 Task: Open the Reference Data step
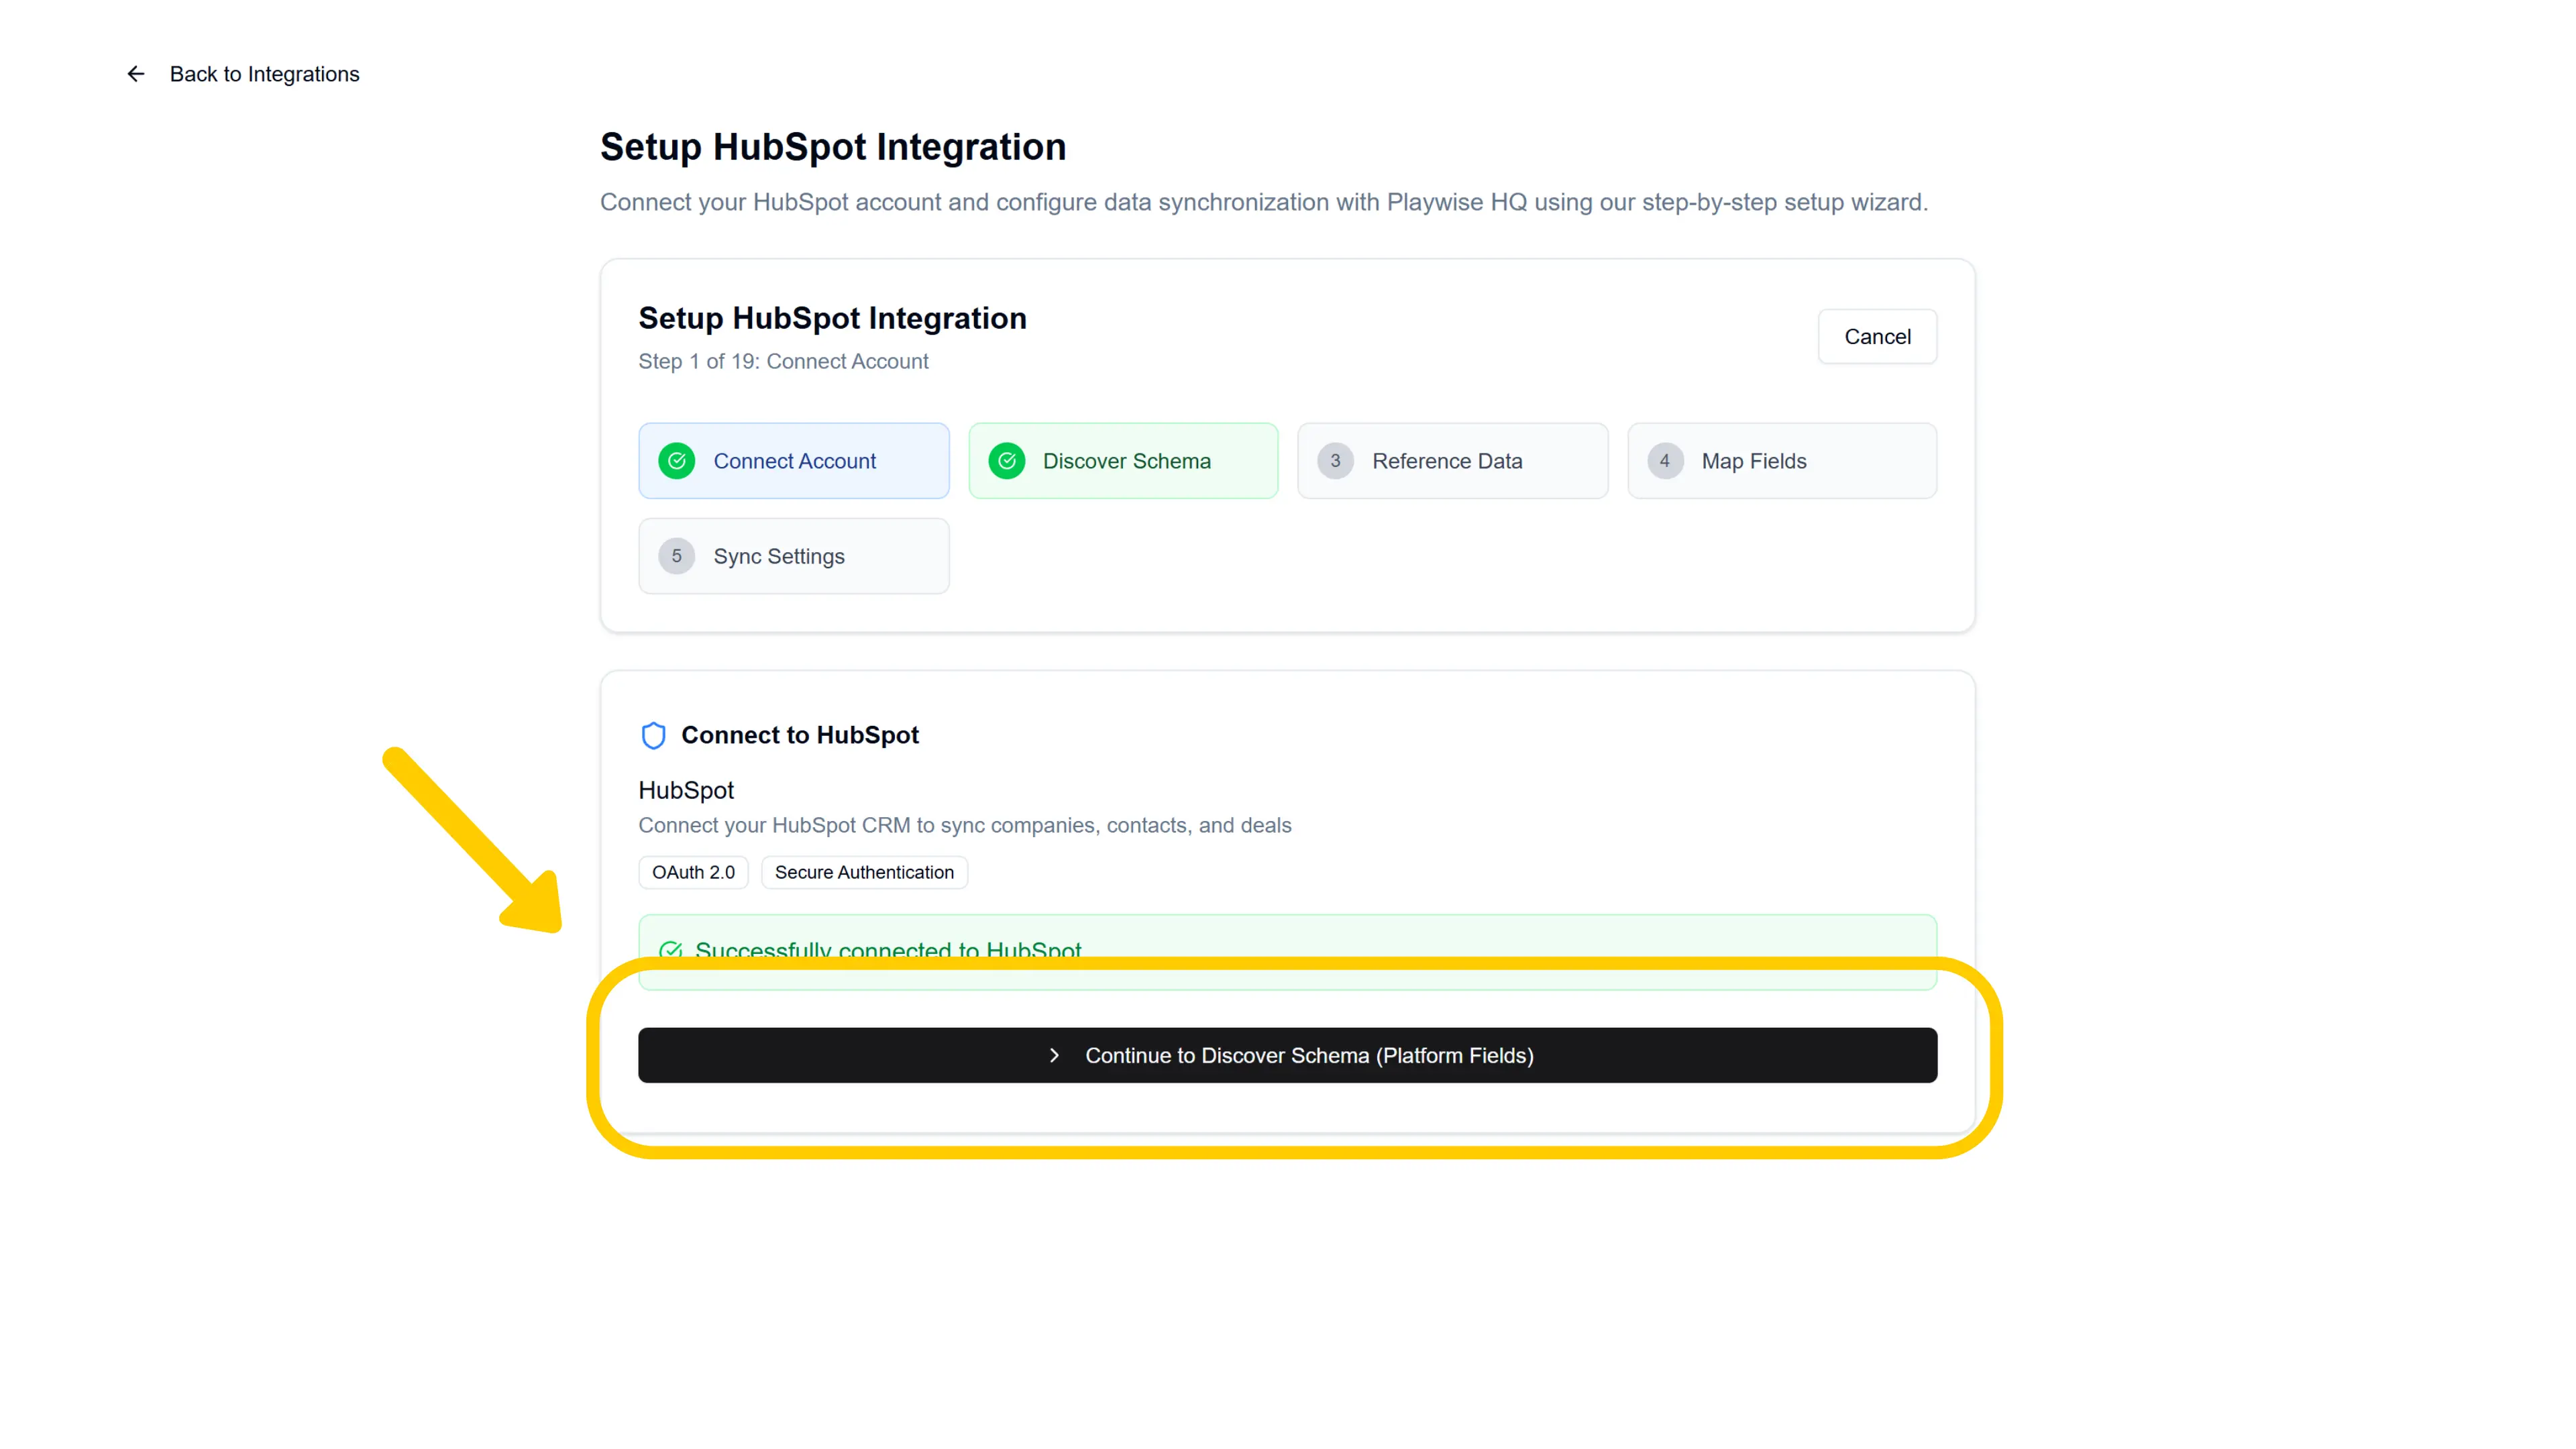[x=1452, y=460]
